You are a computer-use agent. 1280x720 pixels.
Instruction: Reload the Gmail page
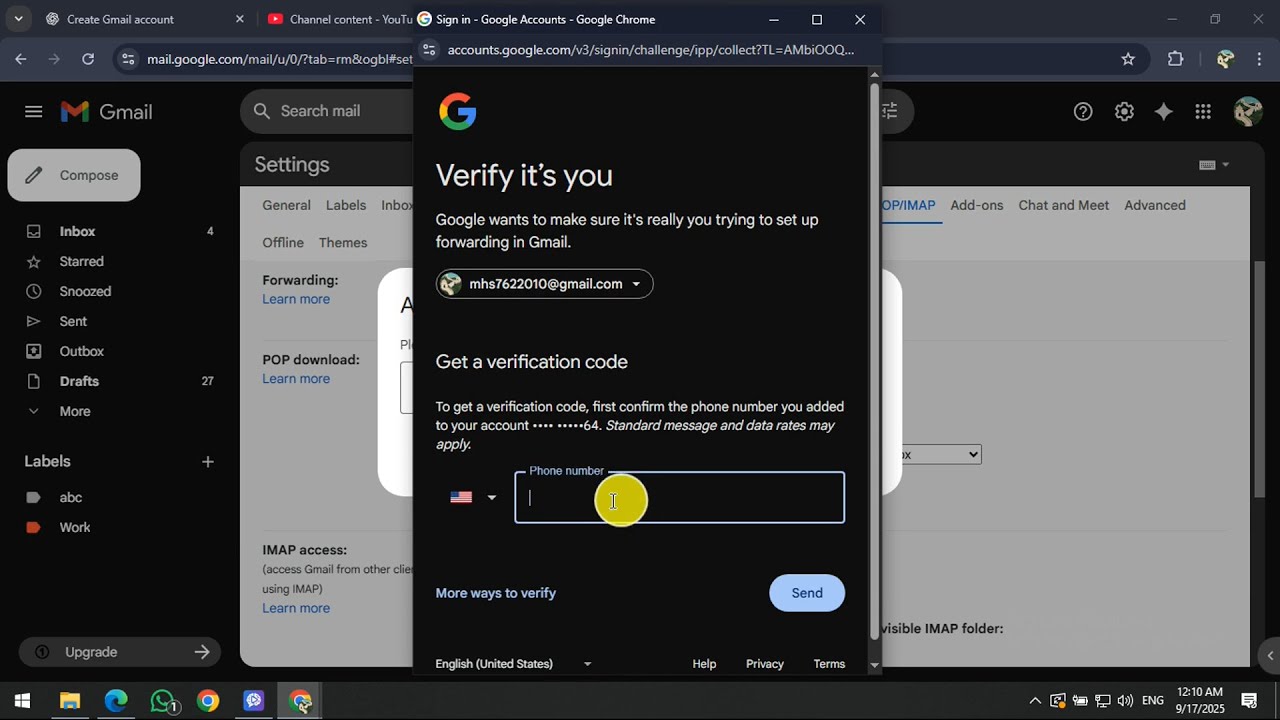tap(88, 59)
